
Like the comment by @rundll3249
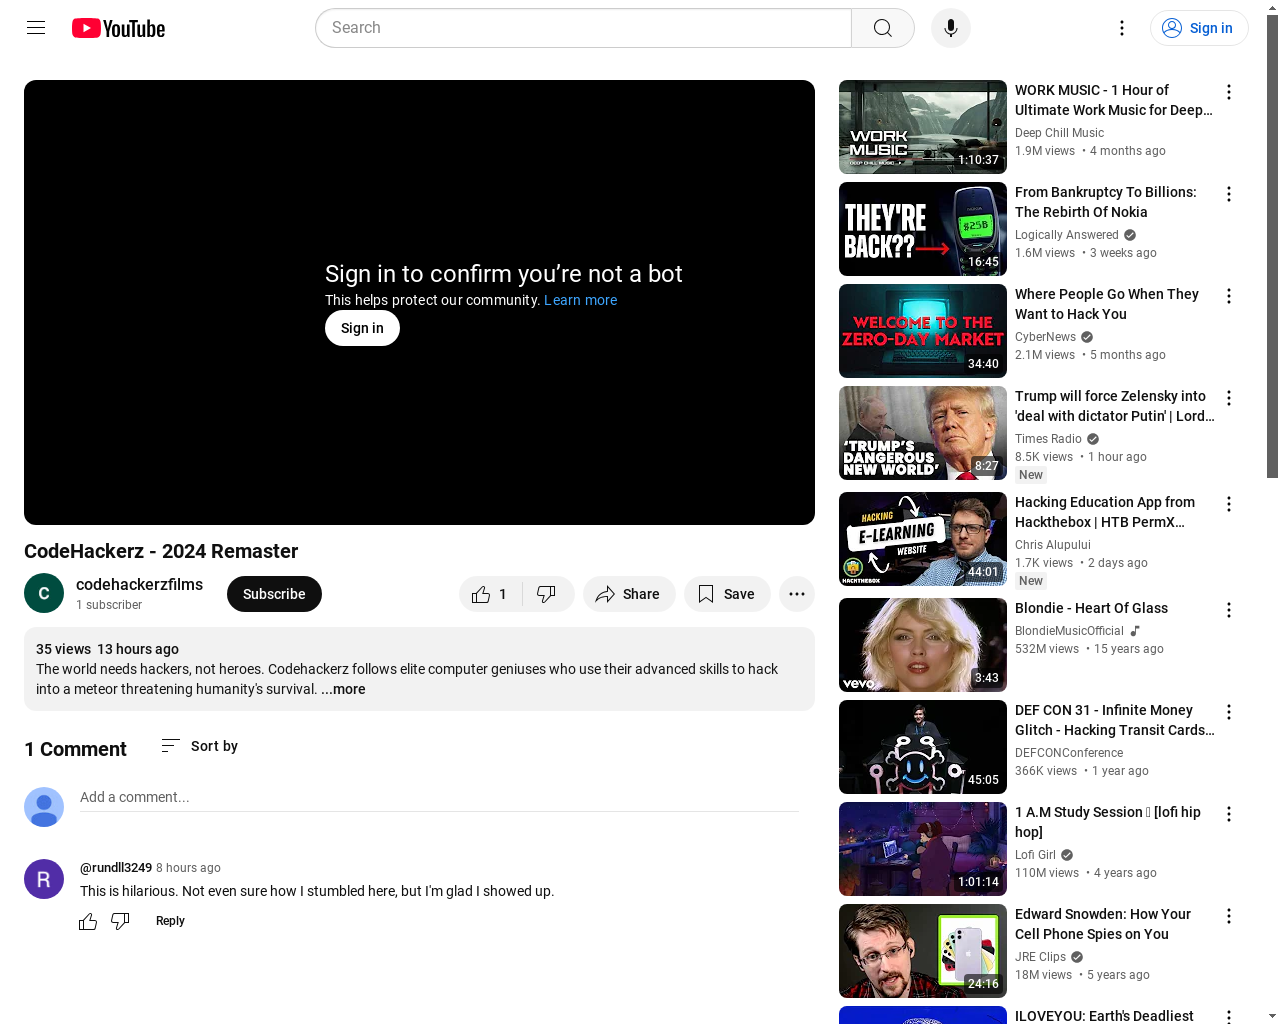point(88,921)
